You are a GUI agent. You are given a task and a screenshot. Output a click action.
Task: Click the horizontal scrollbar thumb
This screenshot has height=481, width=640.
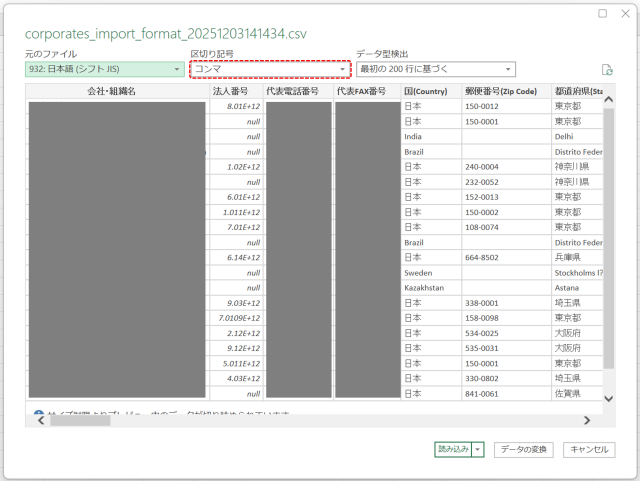click(80, 421)
